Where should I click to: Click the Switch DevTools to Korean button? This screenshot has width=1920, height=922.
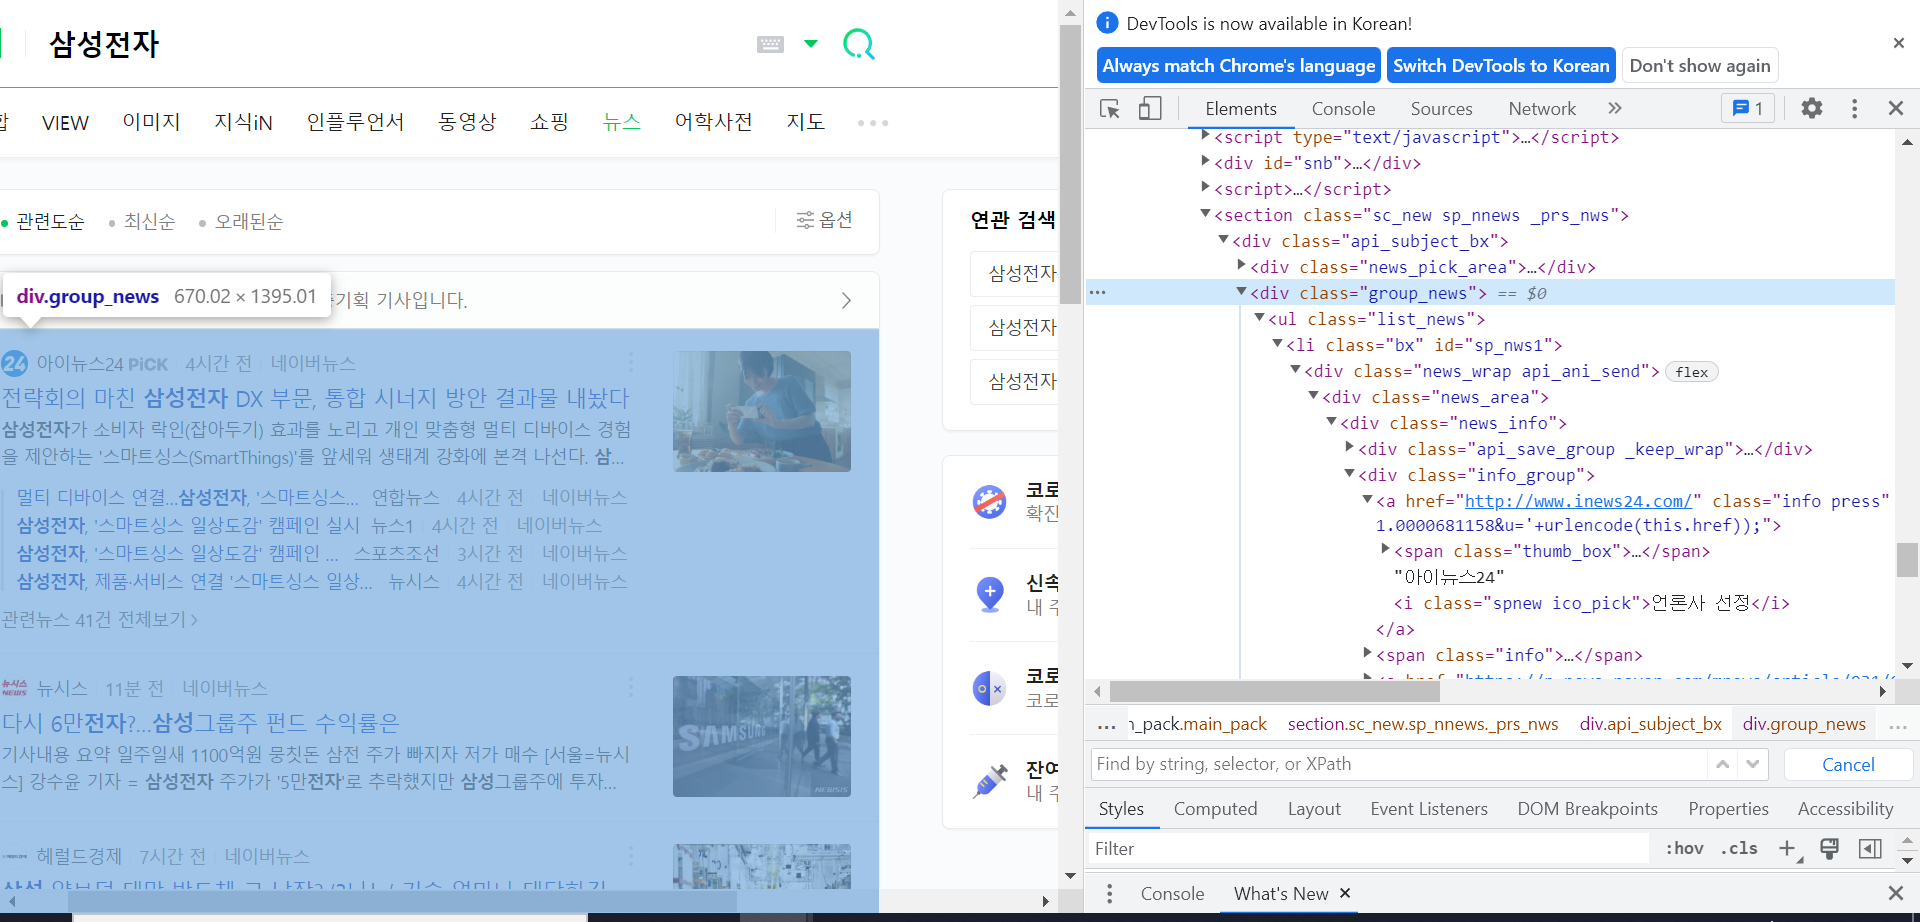point(1502,66)
